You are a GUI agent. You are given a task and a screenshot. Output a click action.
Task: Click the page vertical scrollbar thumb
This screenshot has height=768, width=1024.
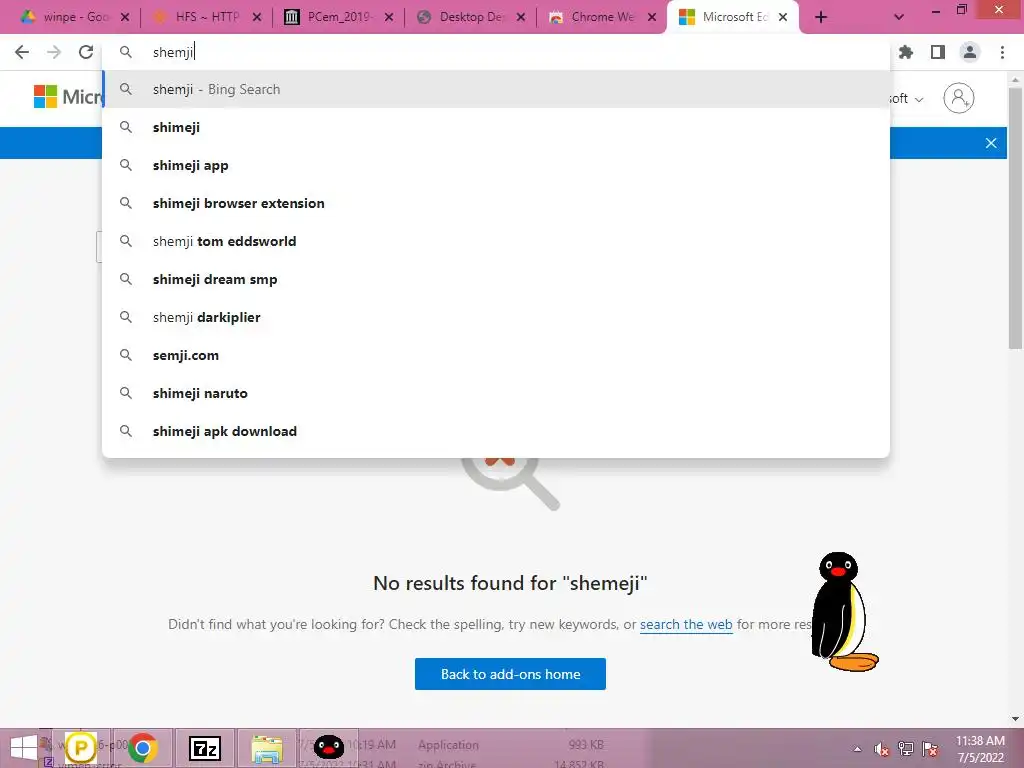coord(1015,219)
